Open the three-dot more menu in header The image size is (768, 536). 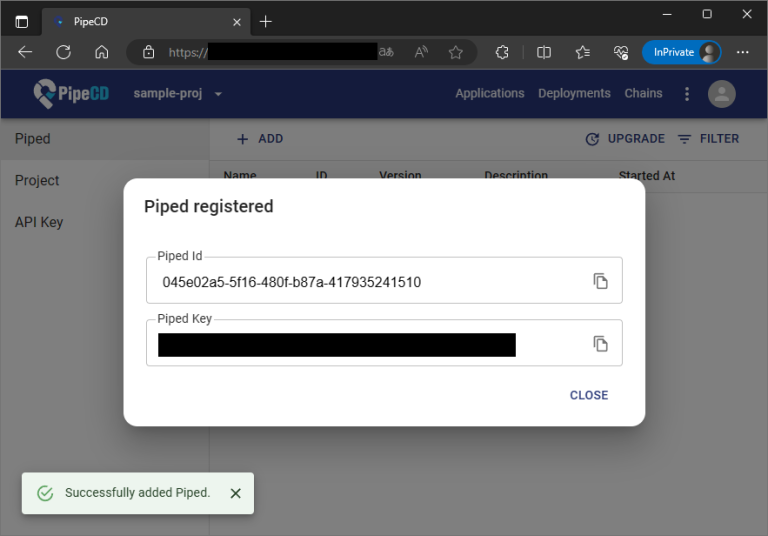tap(687, 94)
